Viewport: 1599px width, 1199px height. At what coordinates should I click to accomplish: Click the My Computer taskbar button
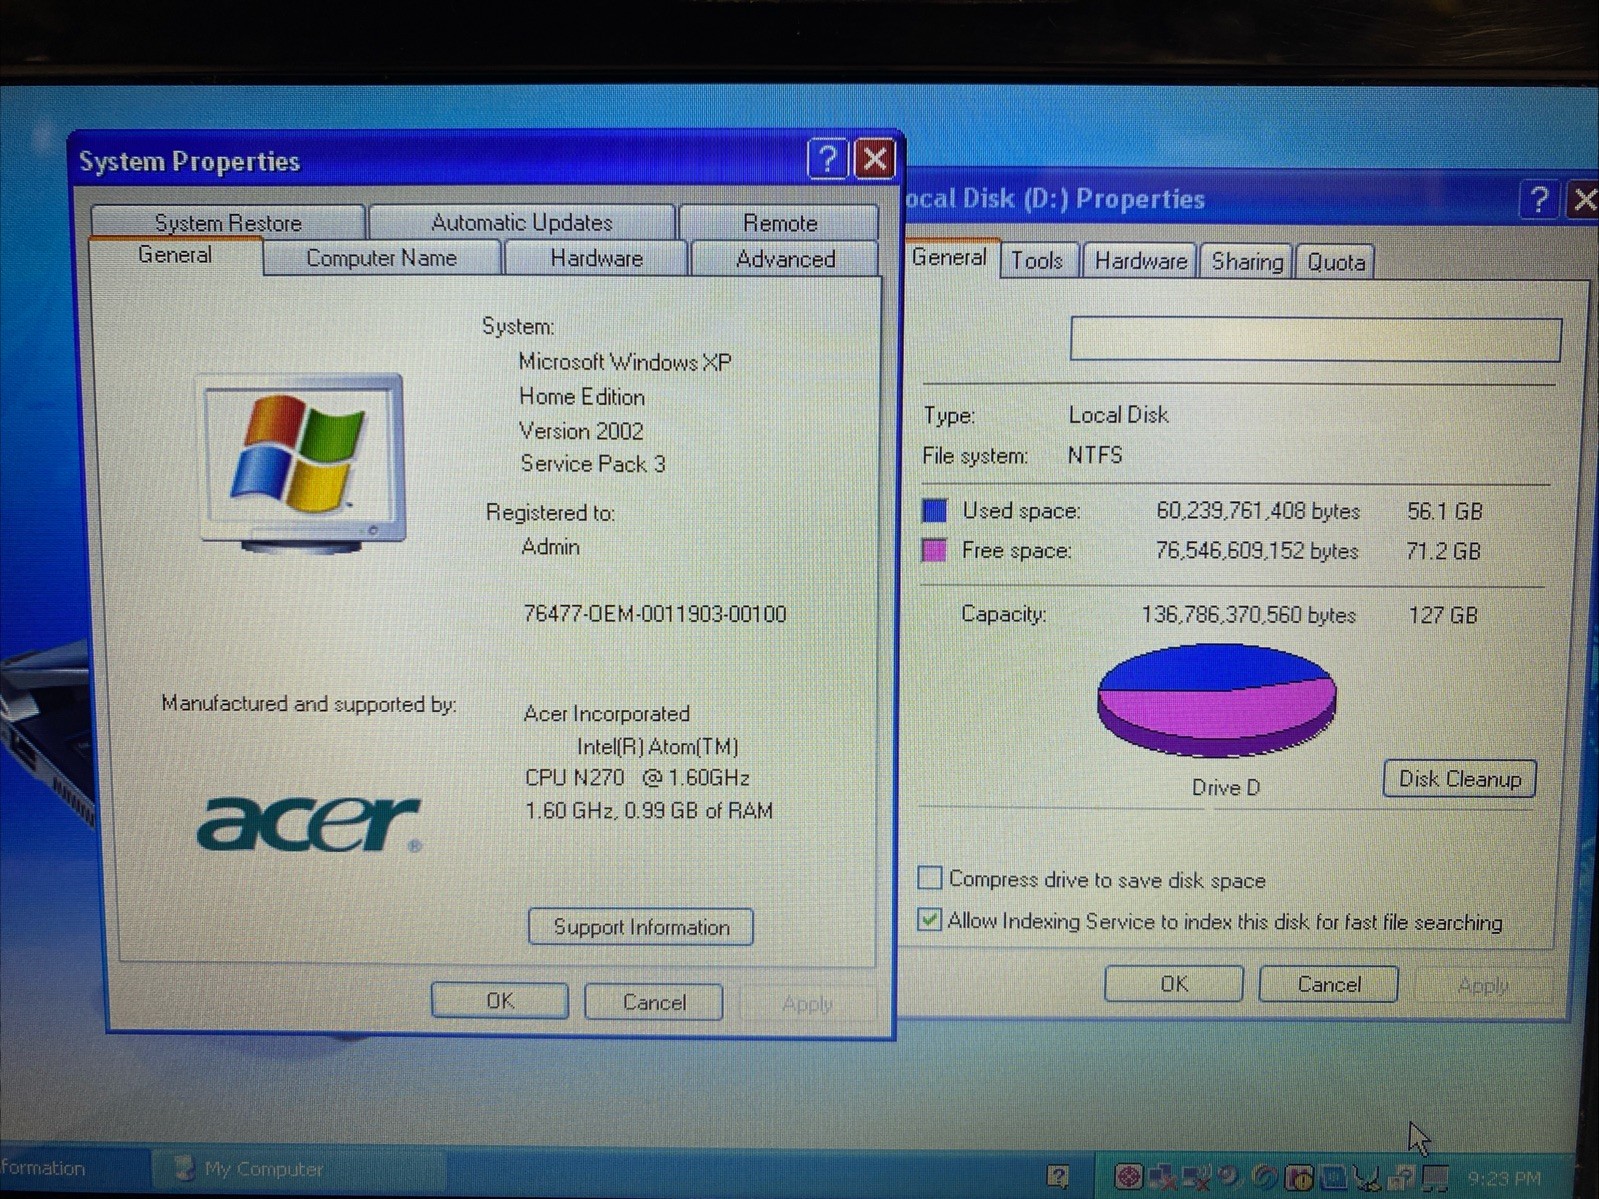tap(297, 1169)
